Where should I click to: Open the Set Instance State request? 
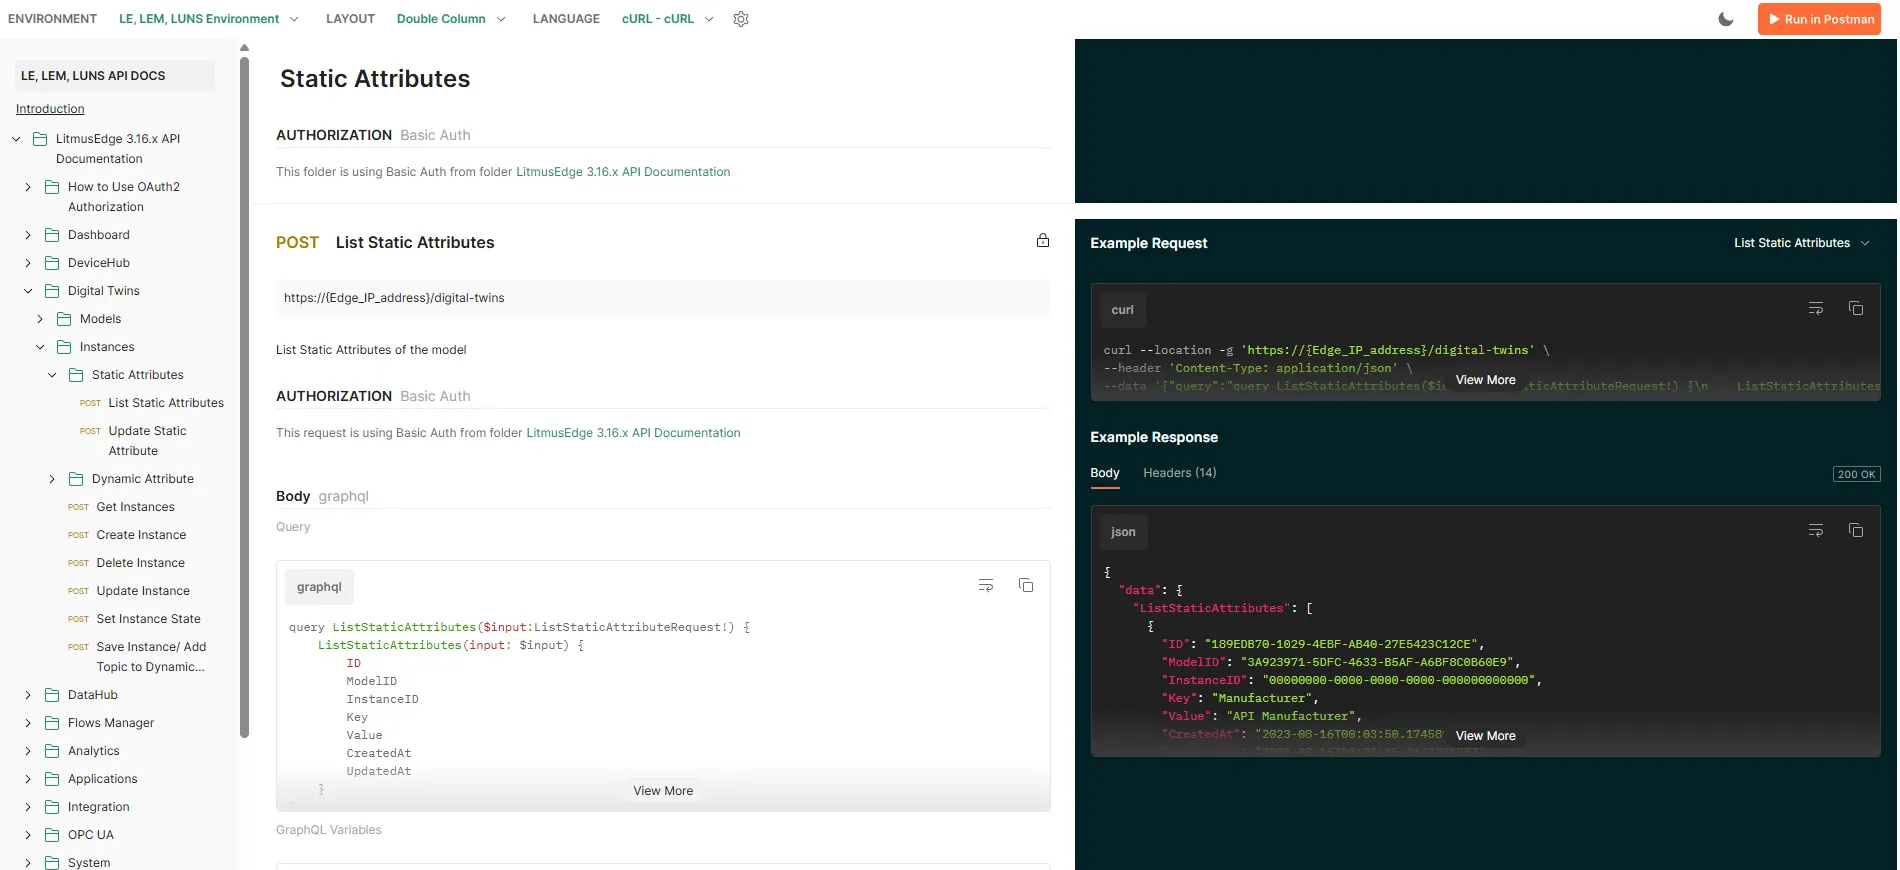[x=148, y=619]
